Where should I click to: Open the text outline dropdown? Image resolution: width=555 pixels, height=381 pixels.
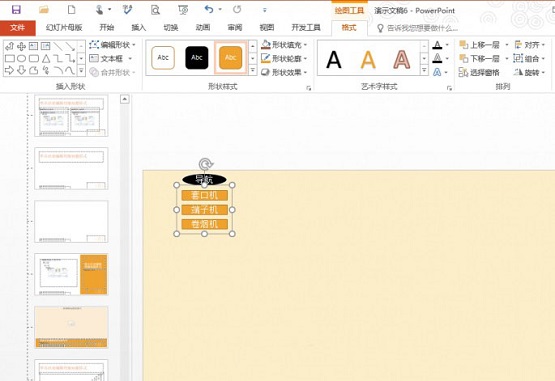pyautogui.click(x=447, y=58)
